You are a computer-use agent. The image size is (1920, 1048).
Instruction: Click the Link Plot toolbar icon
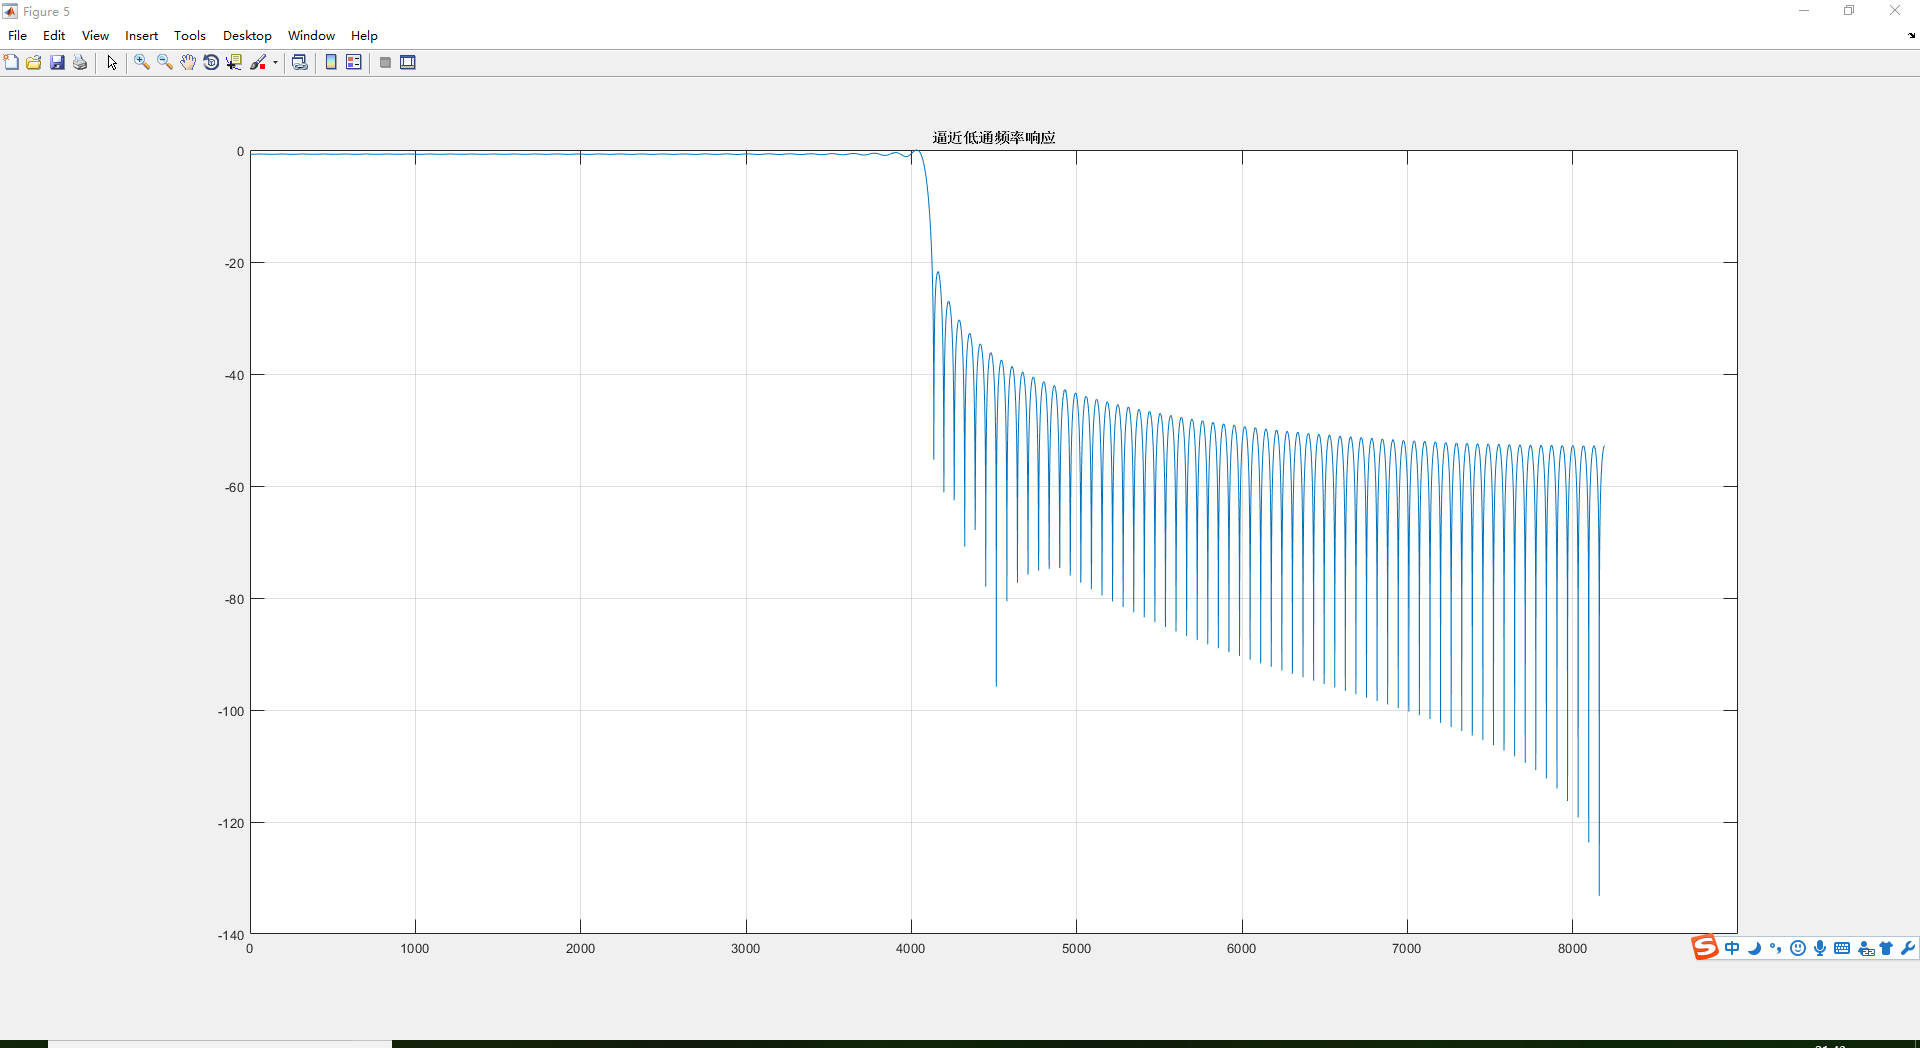(x=299, y=63)
